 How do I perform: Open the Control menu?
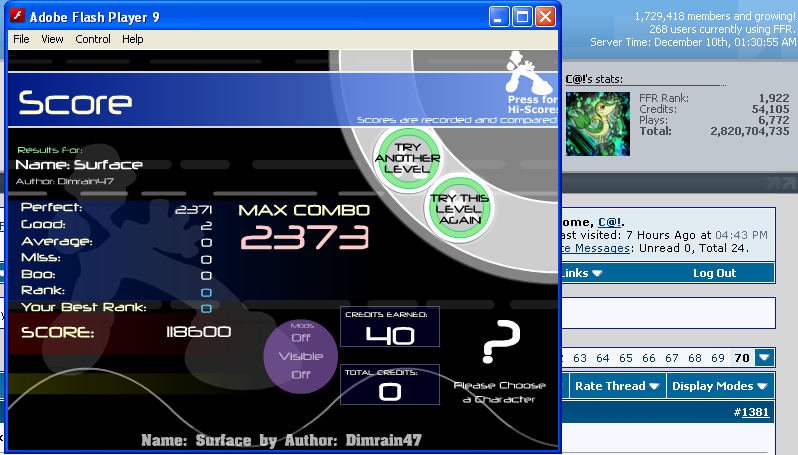click(93, 39)
